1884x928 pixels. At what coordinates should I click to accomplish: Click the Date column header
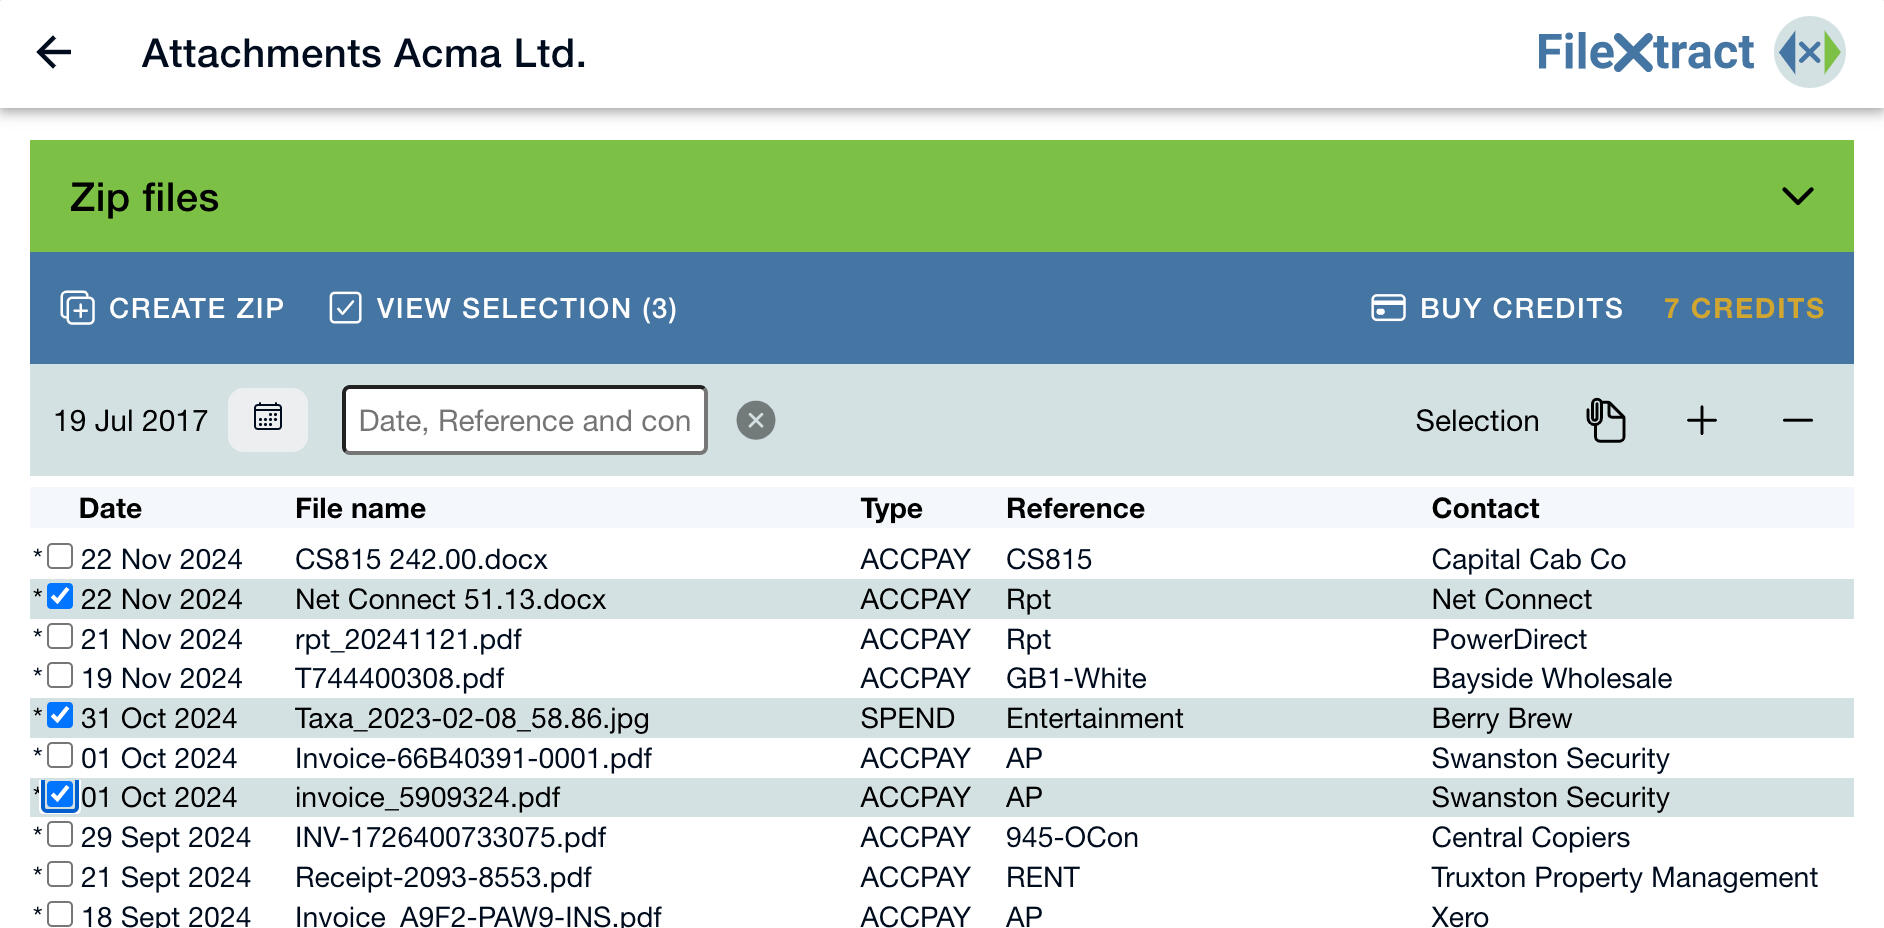click(x=110, y=508)
